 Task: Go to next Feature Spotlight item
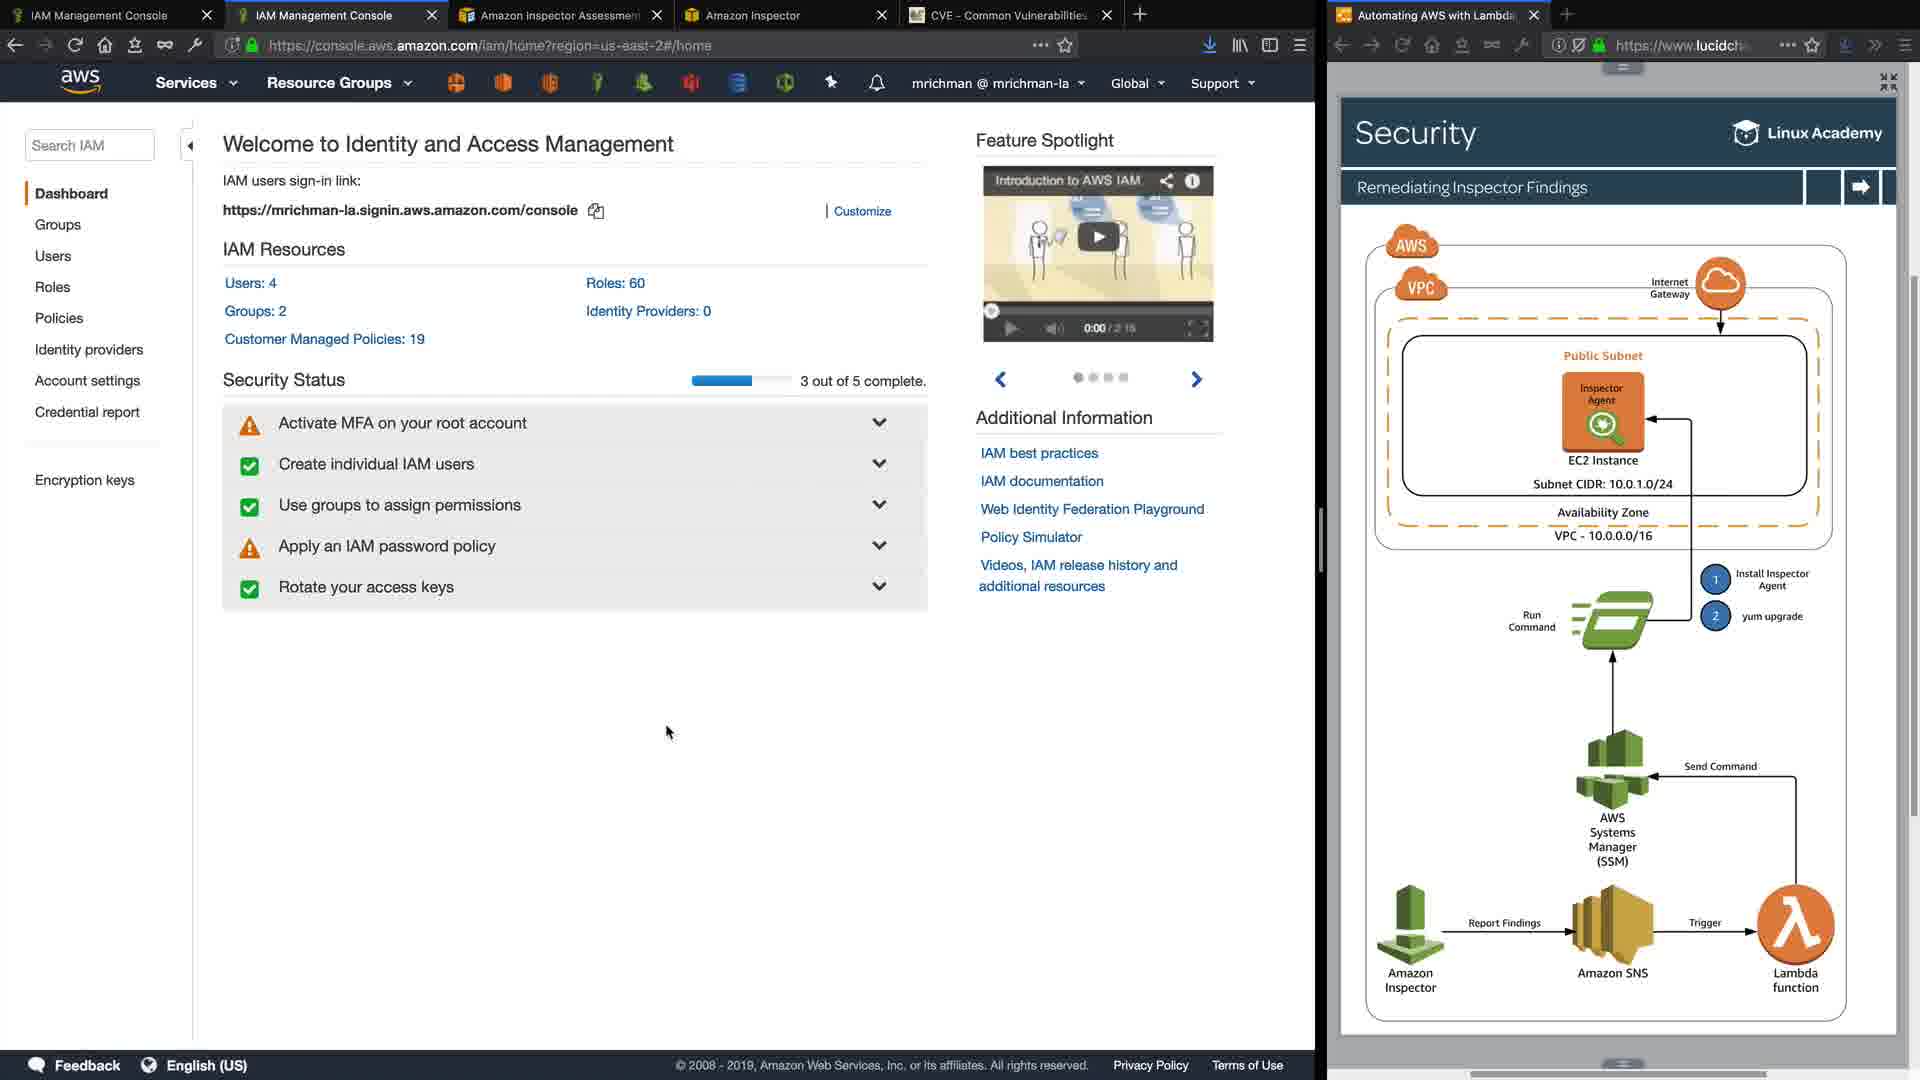(x=1196, y=379)
